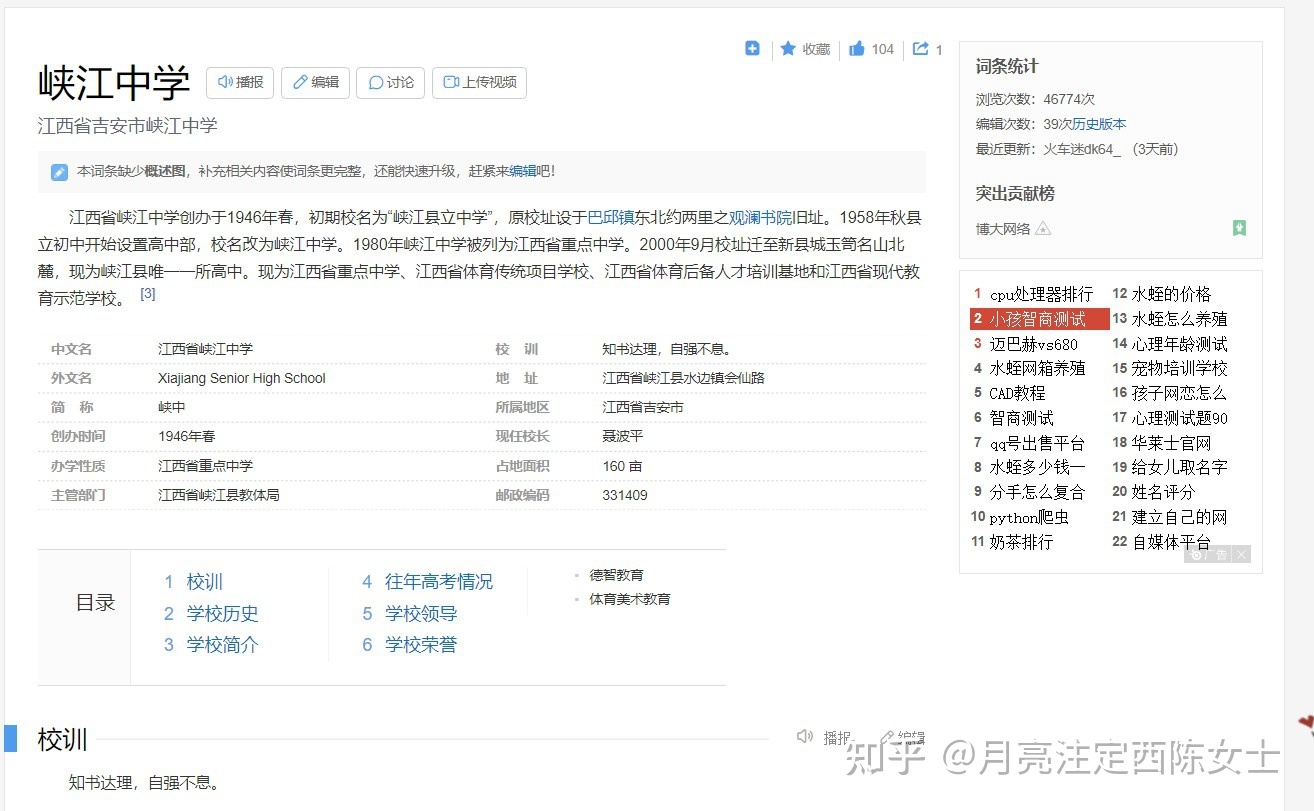Click the blue pencil icon in the notice banner
1314x811 pixels.
click(x=58, y=171)
